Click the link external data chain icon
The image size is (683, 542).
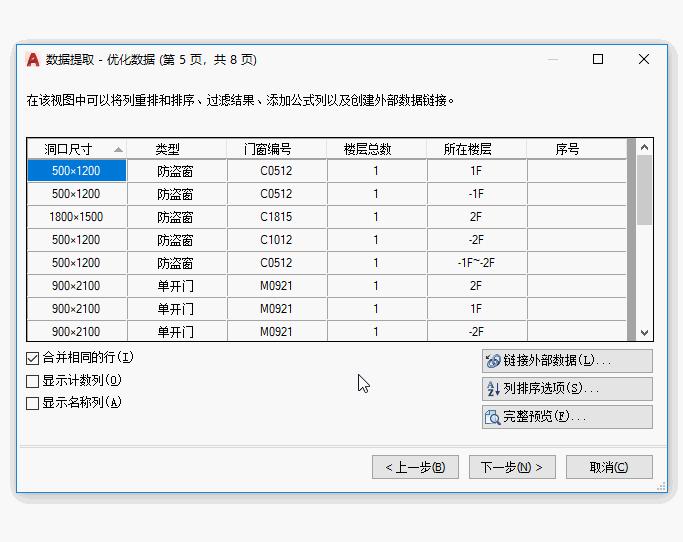[493, 361]
